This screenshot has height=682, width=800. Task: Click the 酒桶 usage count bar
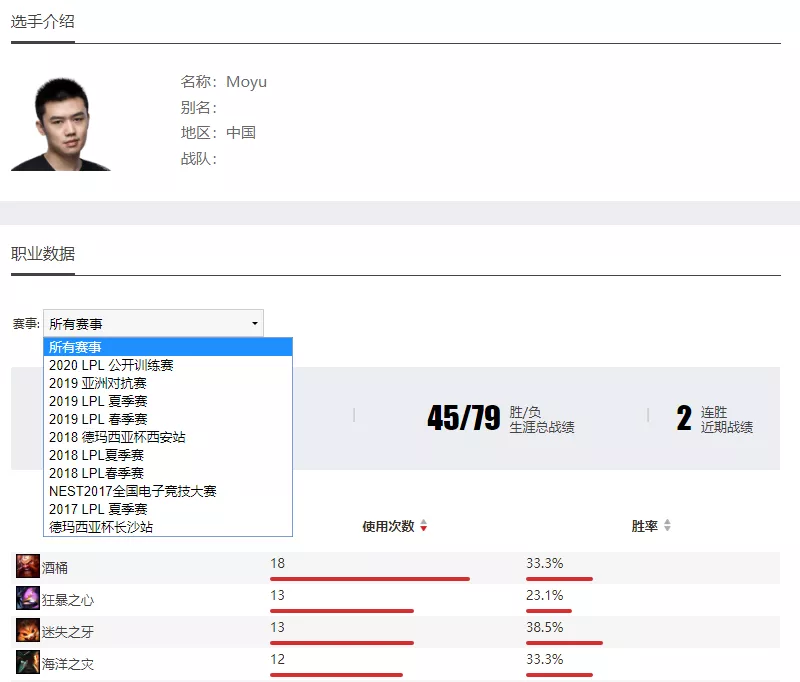369,578
